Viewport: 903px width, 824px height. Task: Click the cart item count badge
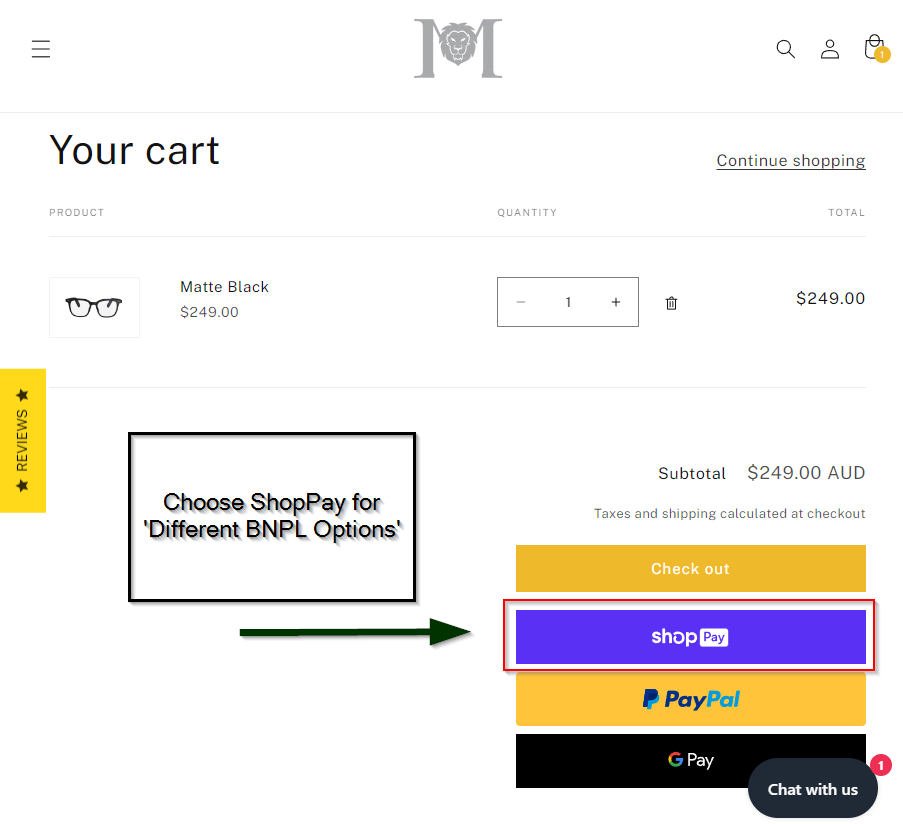click(x=882, y=55)
